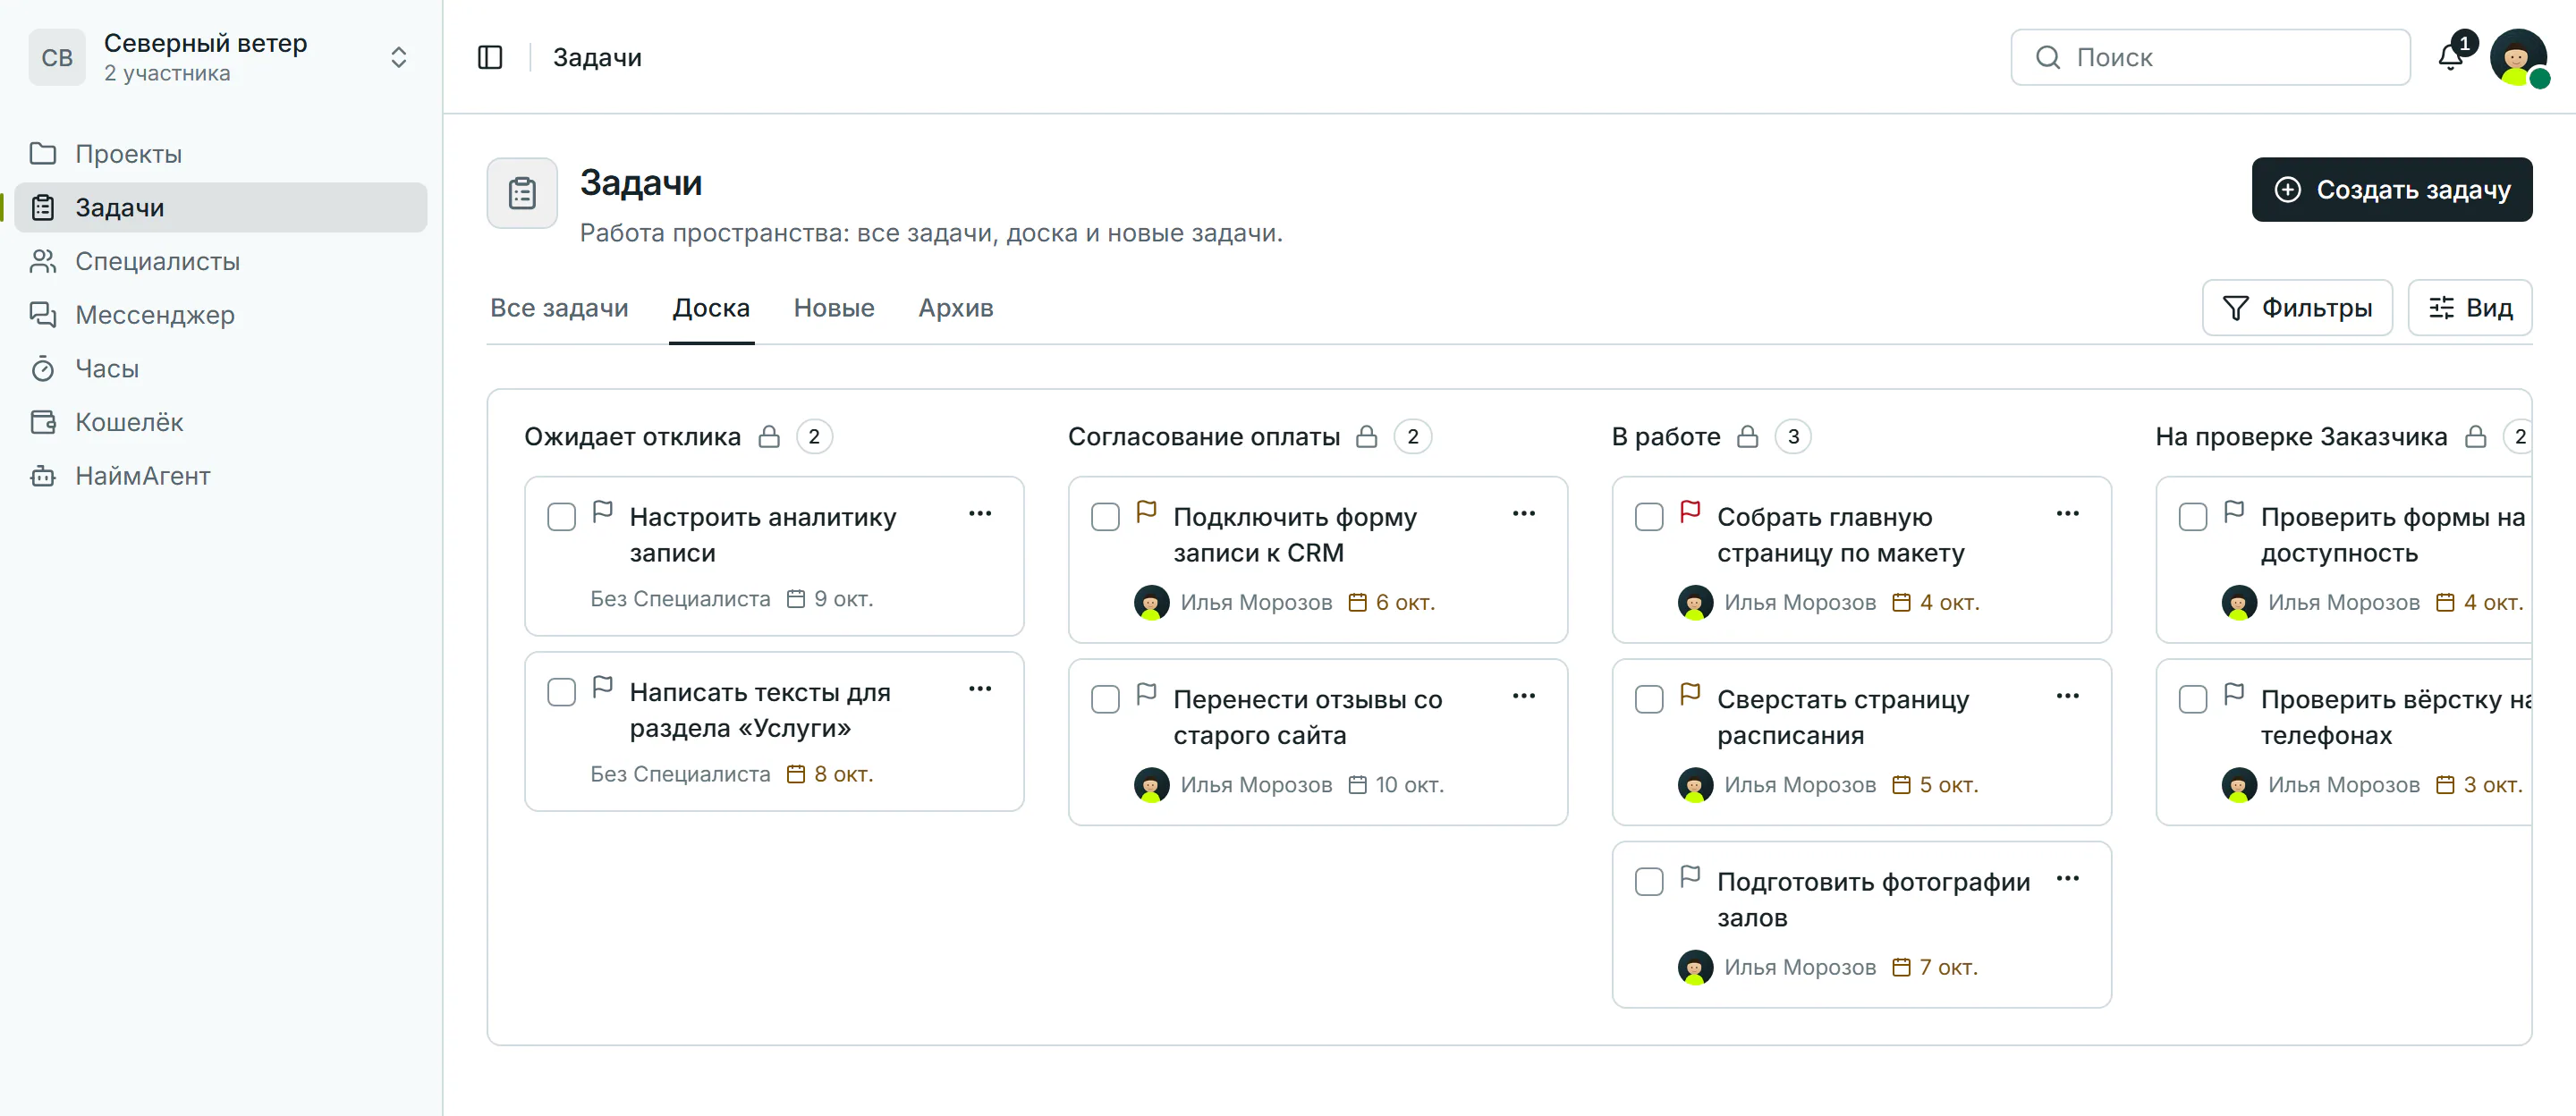
Task: Click the «Создать задачу» button
Action: click(2391, 189)
